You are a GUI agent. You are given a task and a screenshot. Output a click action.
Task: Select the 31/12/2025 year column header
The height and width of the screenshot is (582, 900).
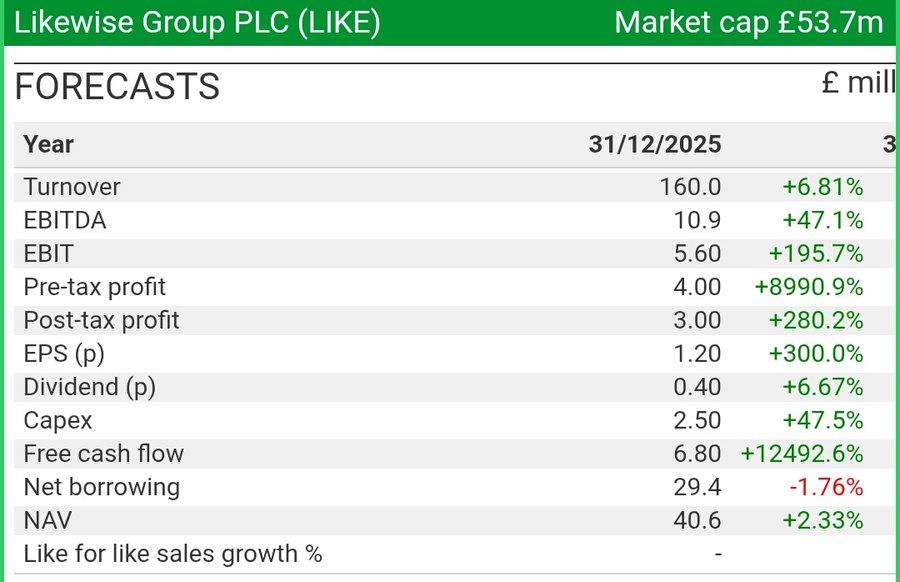pos(655,144)
